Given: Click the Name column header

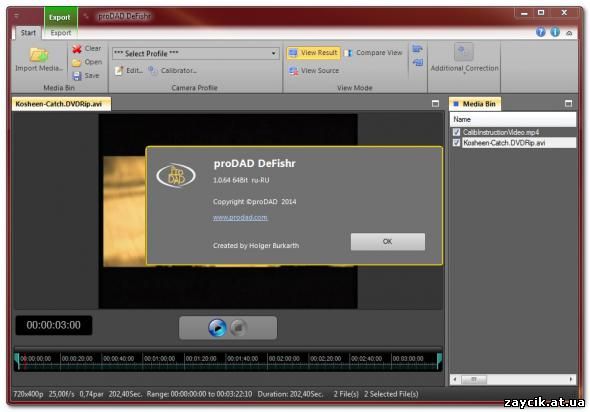Looking at the screenshot, I should [x=513, y=119].
